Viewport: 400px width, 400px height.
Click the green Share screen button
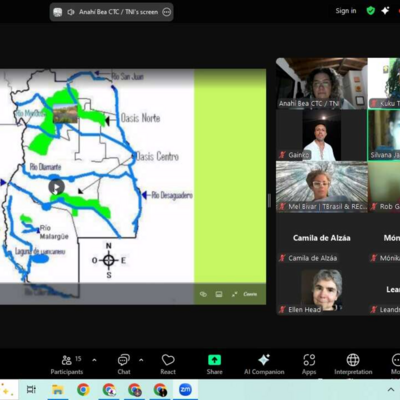coord(214,365)
